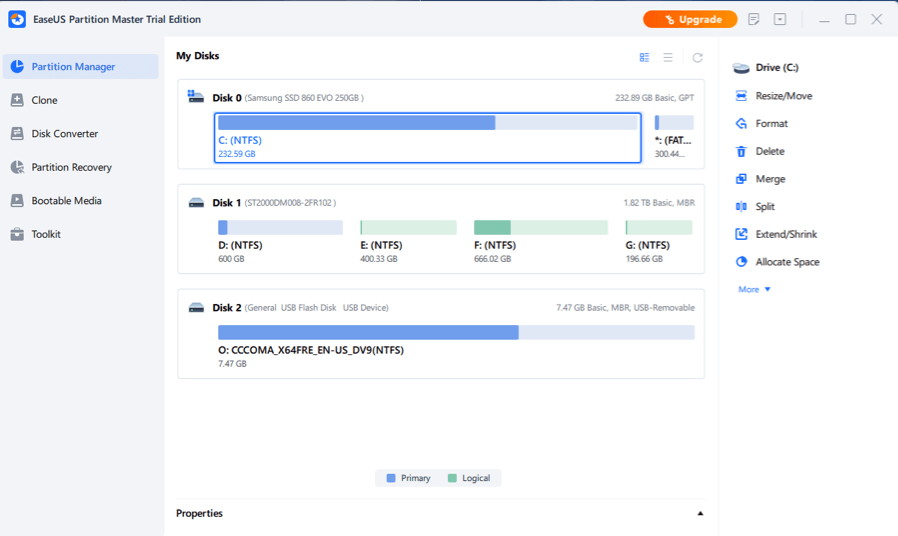Click the Extend/Shrink icon
This screenshot has height=536, width=898.
(741, 234)
